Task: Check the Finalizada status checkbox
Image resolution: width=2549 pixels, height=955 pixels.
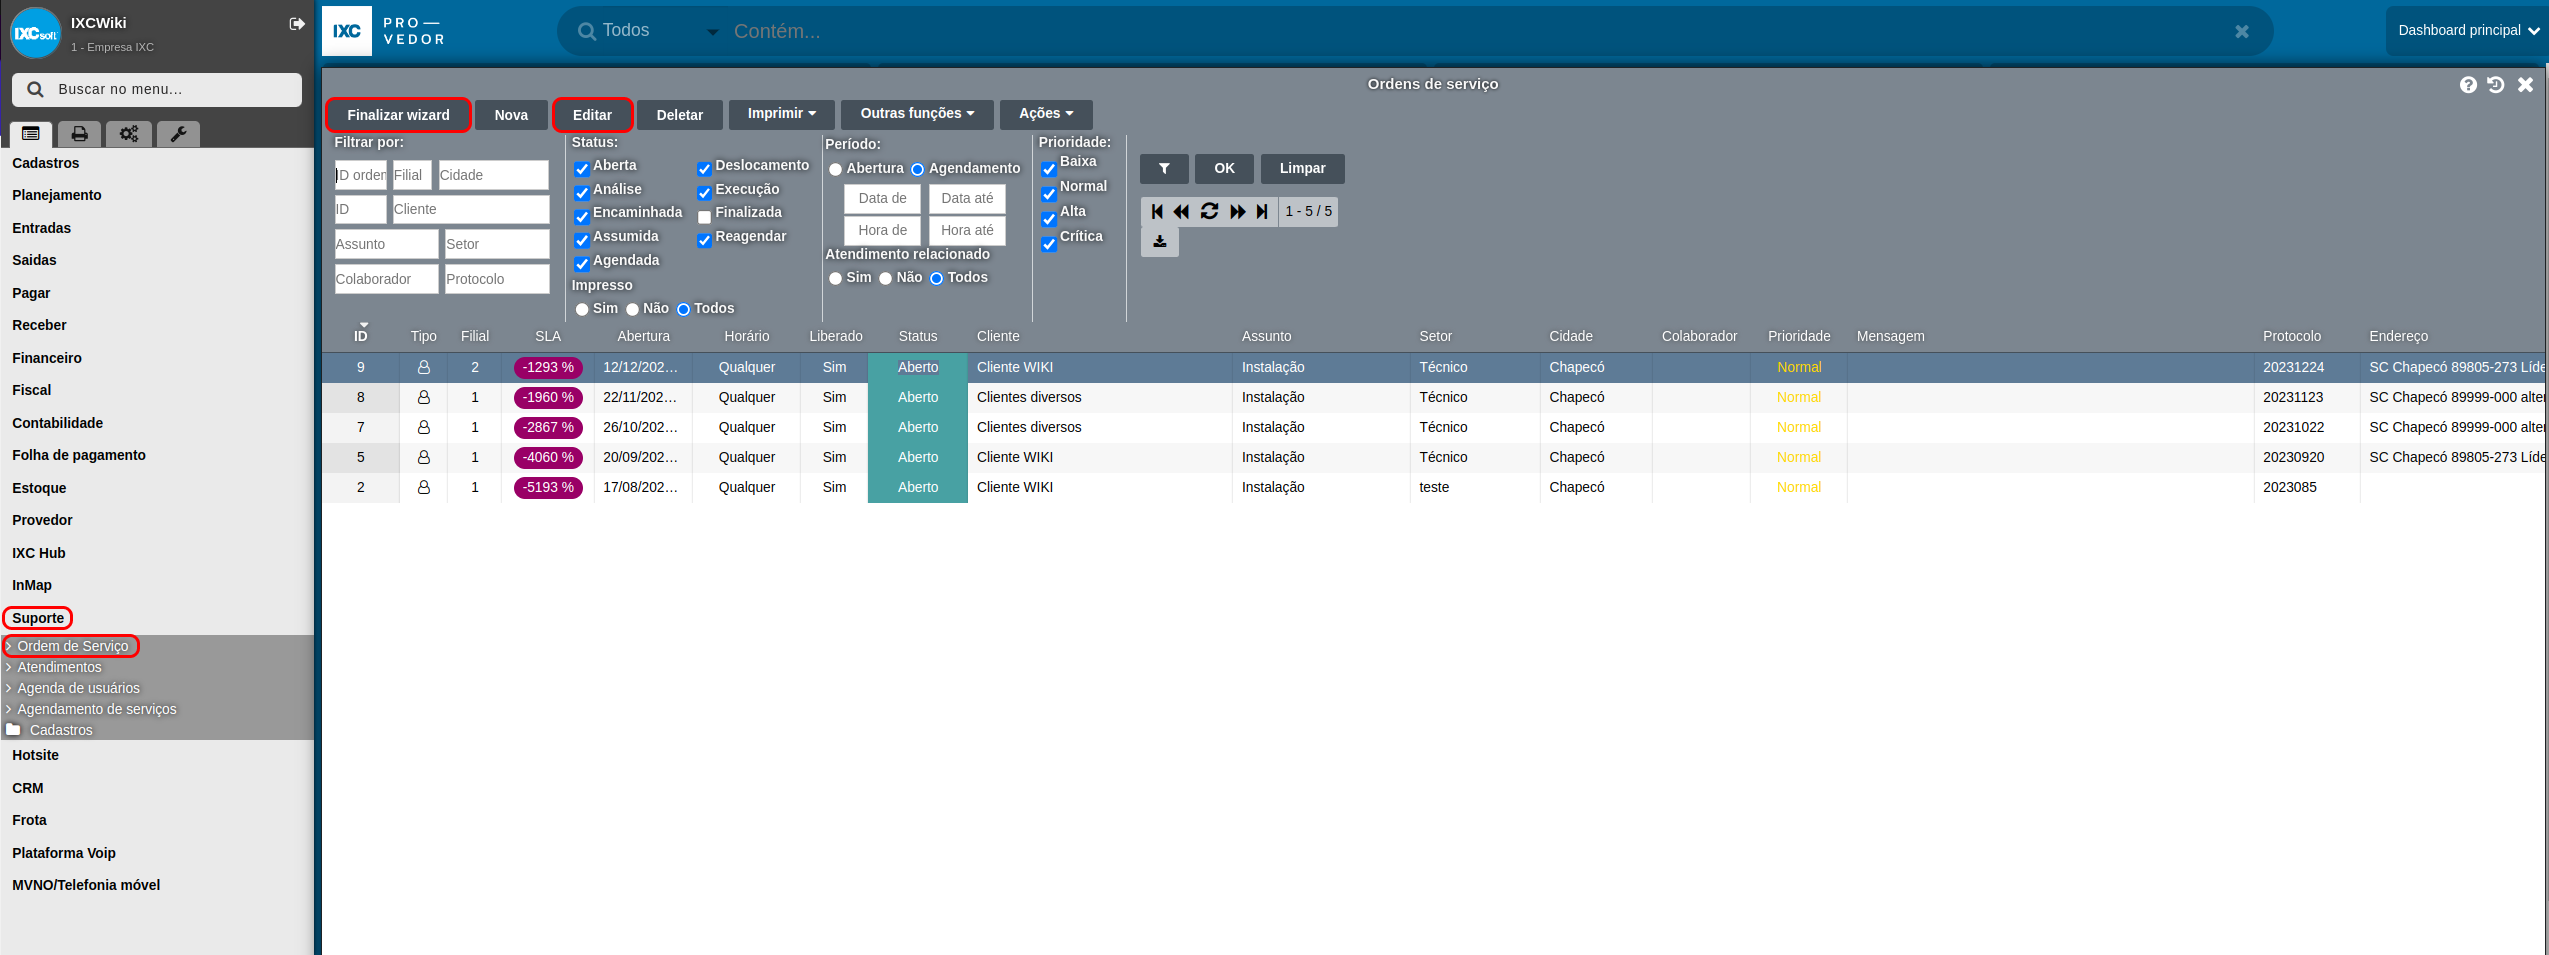Action: coord(704,216)
